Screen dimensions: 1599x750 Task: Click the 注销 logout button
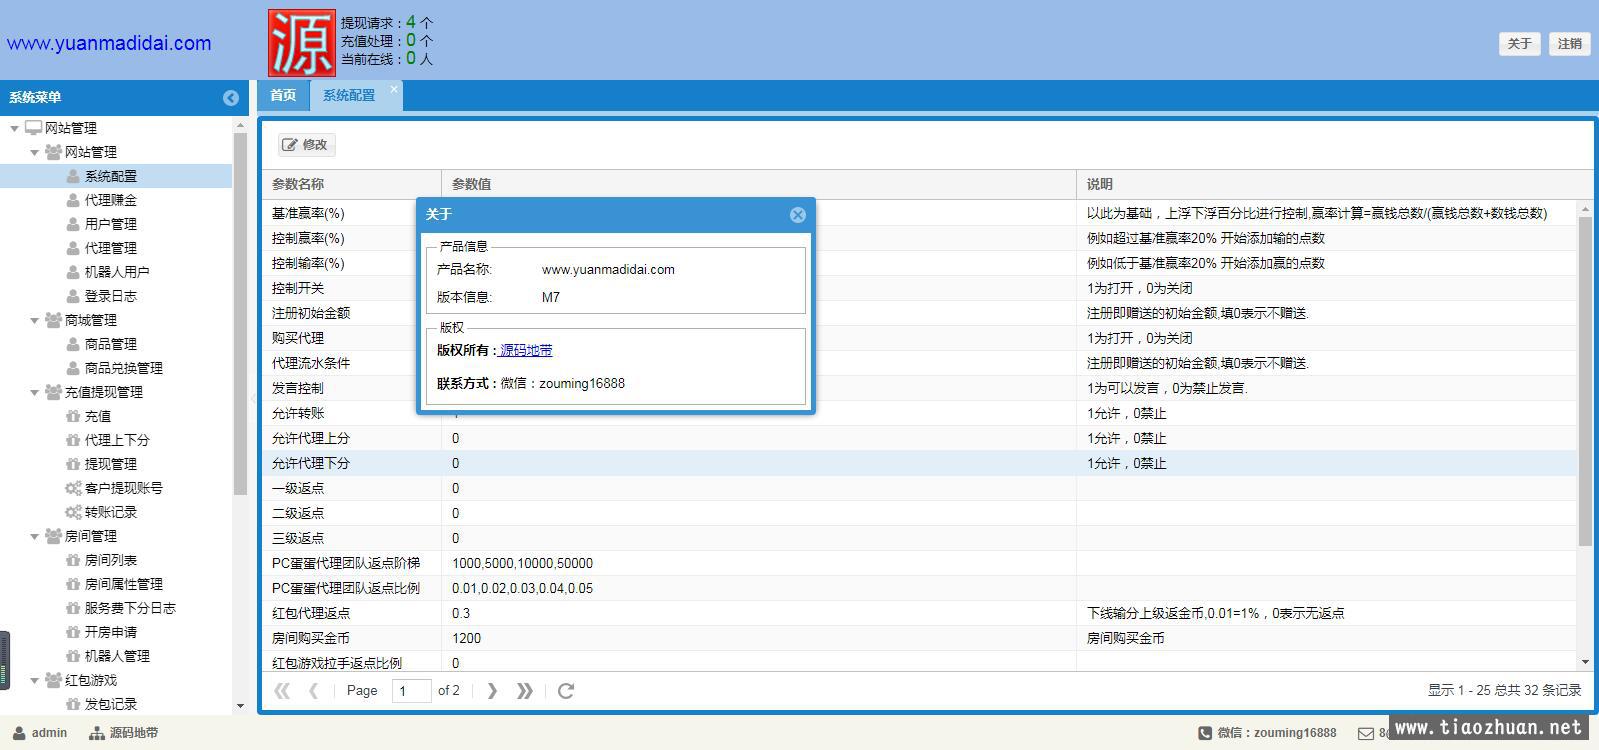(1569, 43)
